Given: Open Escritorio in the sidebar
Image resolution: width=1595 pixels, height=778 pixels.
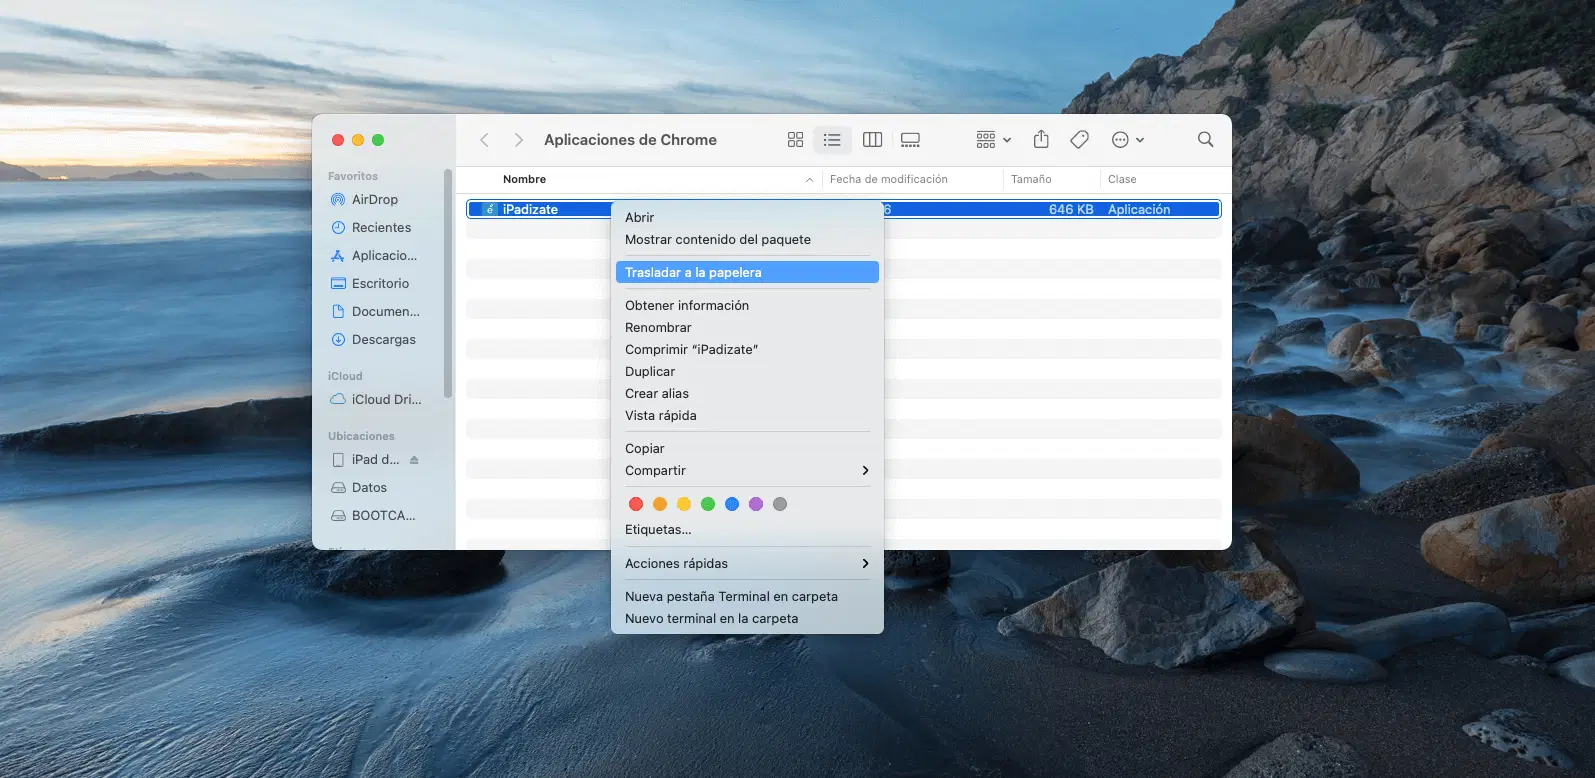Looking at the screenshot, I should pyautogui.click(x=380, y=284).
